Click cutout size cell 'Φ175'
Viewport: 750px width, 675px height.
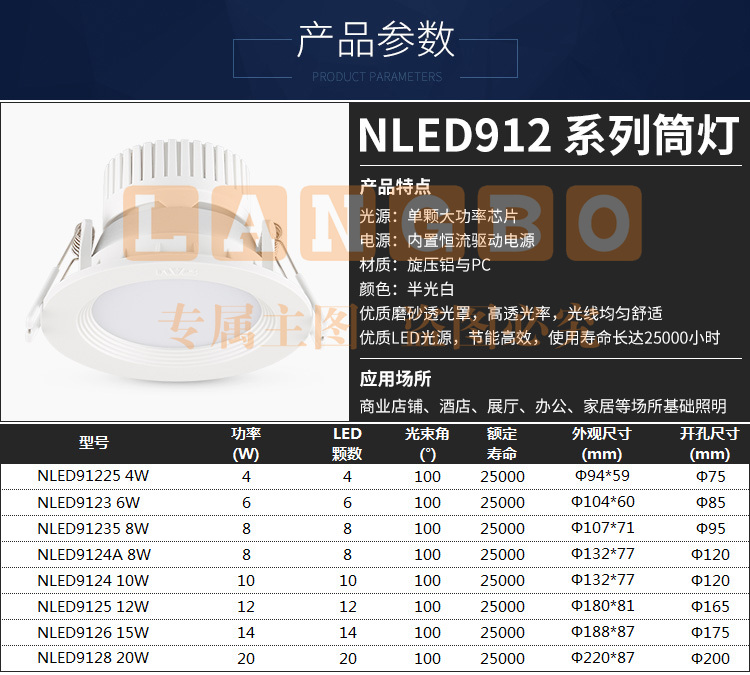710,632
